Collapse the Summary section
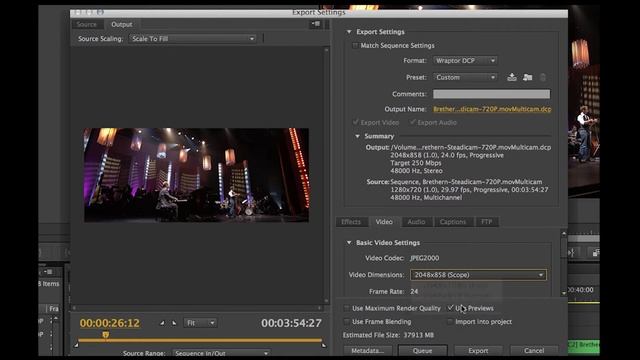This screenshot has width=640, height=360. (358, 136)
